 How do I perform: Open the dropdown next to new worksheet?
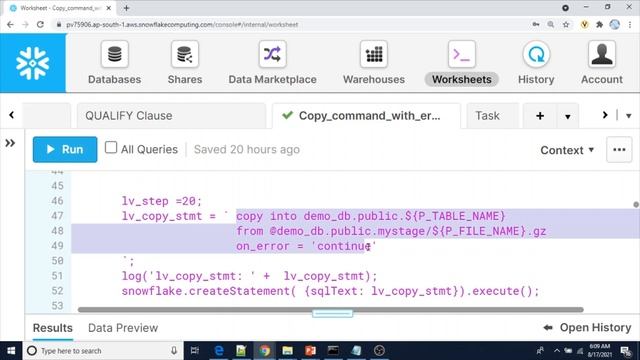tap(567, 116)
